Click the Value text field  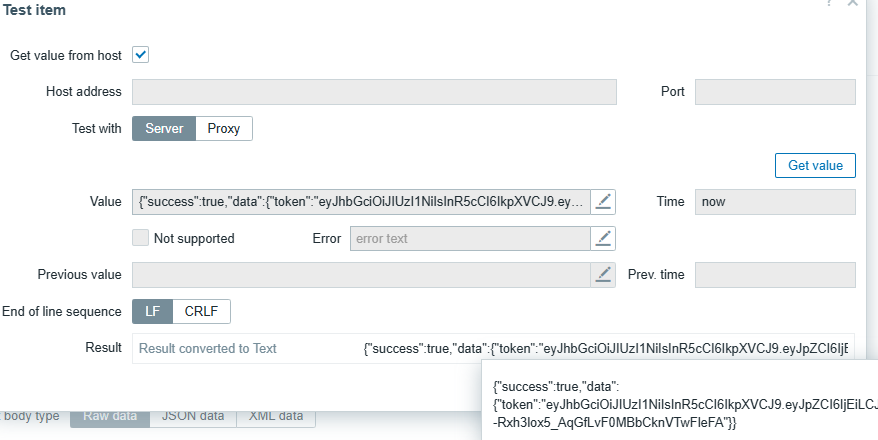pyautogui.click(x=361, y=201)
